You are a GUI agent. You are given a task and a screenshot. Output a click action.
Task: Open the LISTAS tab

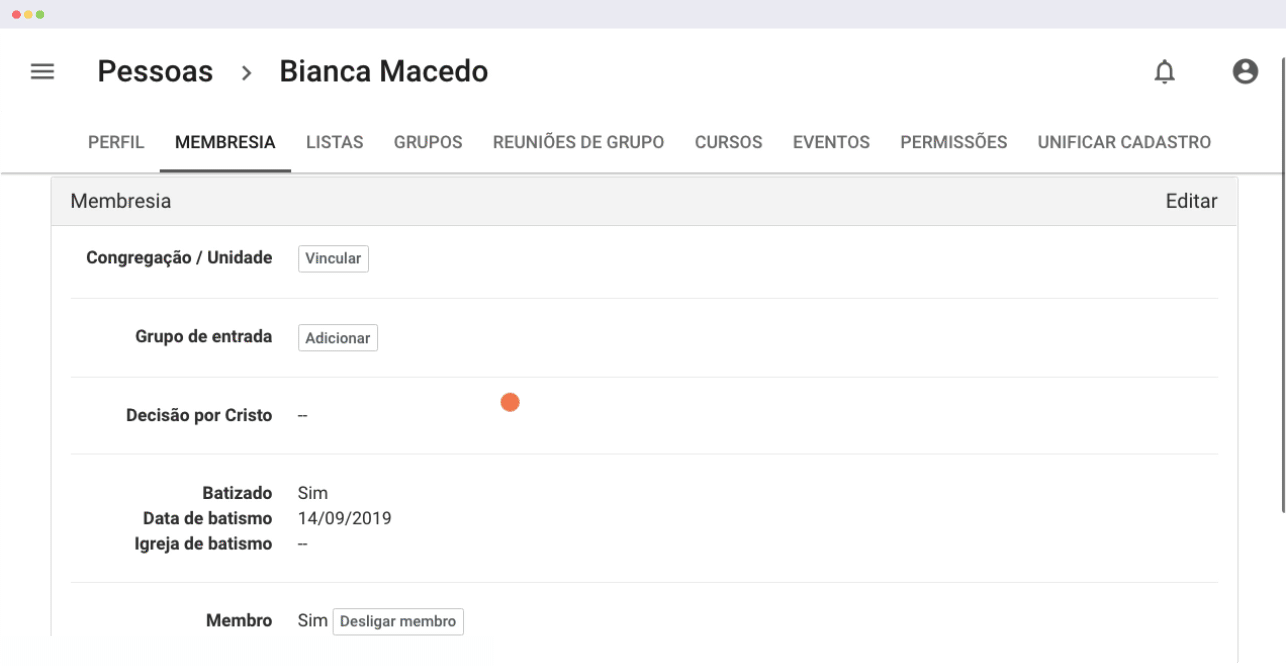click(x=335, y=142)
